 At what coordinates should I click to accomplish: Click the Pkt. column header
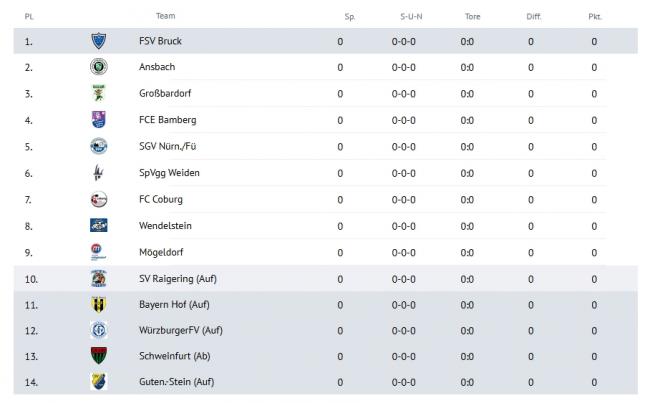click(x=595, y=17)
